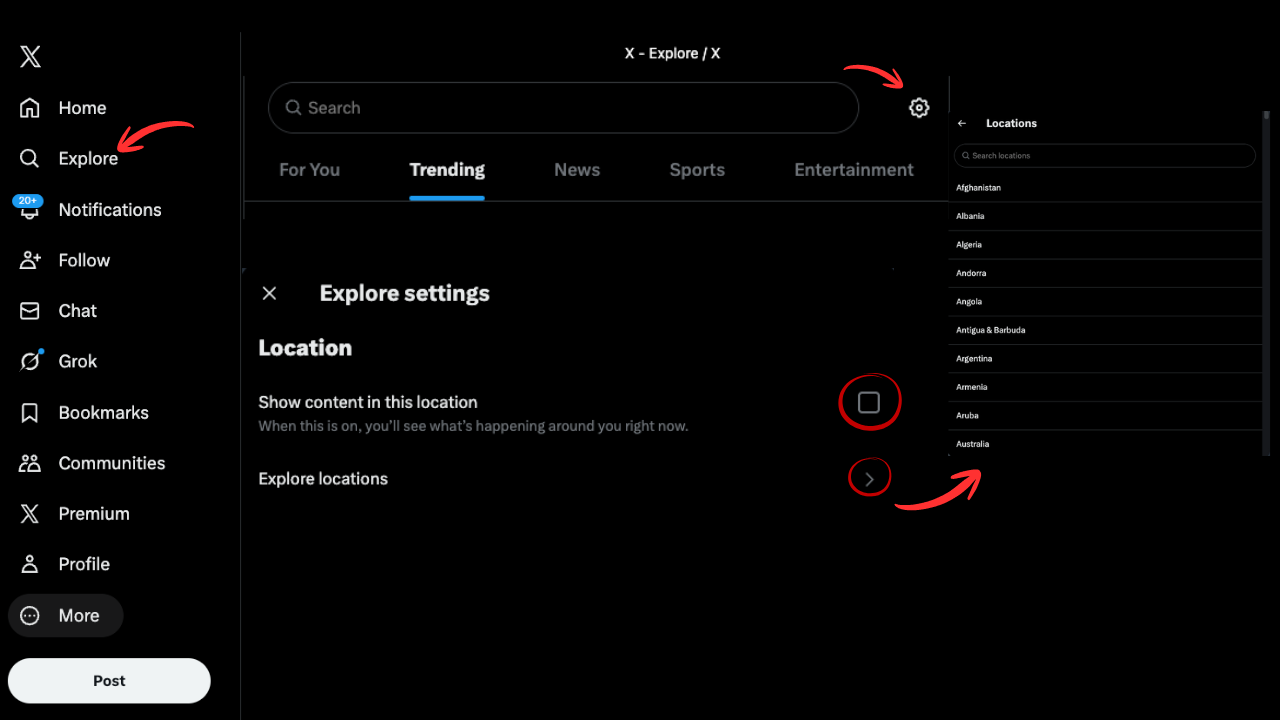Image resolution: width=1280 pixels, height=720 pixels.
Task: Toggle Show content in this location
Action: tap(869, 400)
